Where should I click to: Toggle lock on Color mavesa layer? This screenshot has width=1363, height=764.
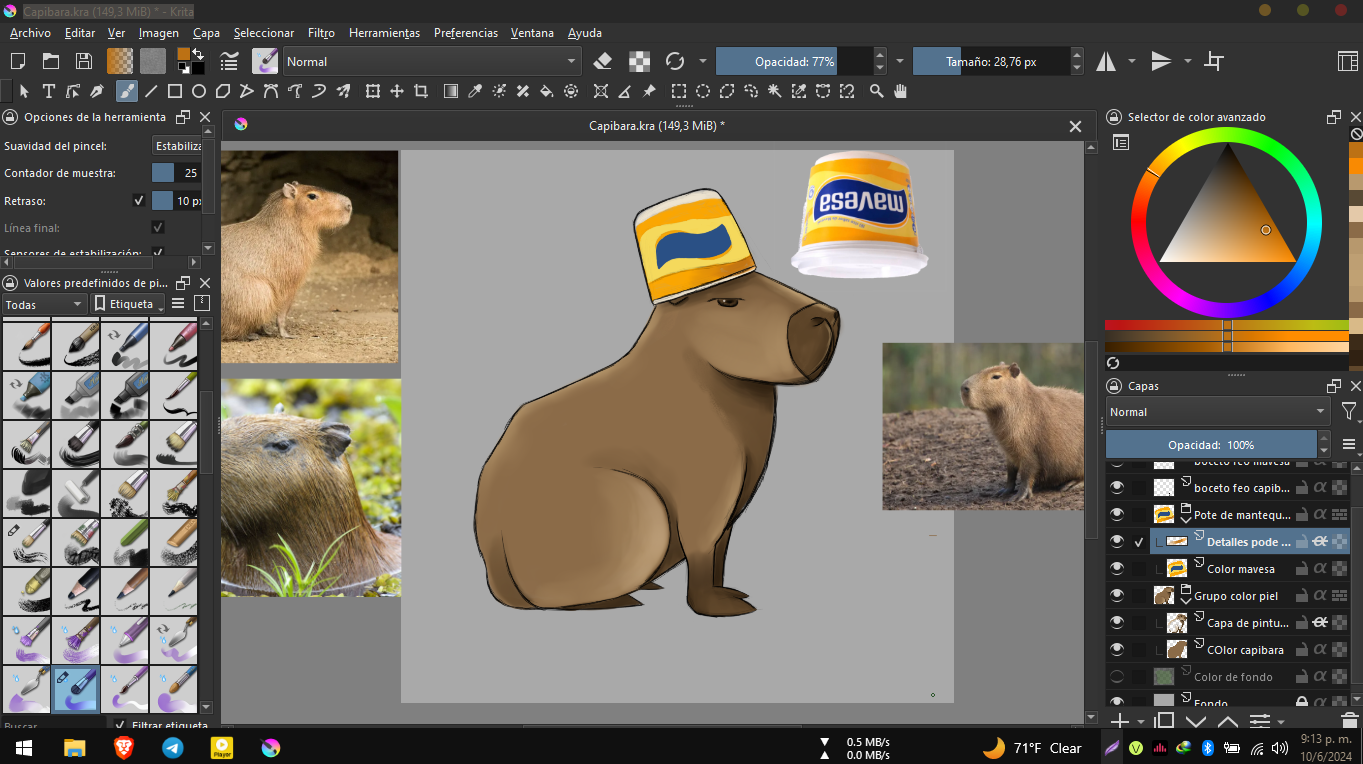(x=1302, y=568)
